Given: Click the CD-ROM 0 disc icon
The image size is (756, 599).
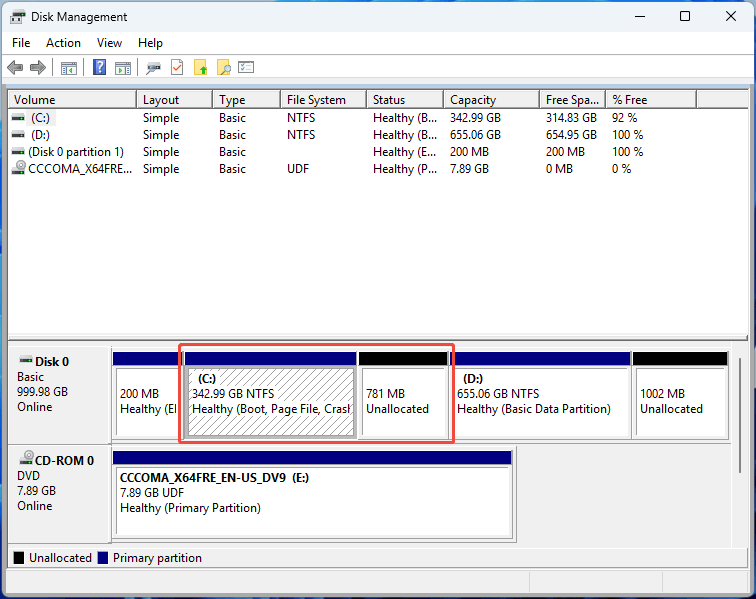Looking at the screenshot, I should (27, 458).
